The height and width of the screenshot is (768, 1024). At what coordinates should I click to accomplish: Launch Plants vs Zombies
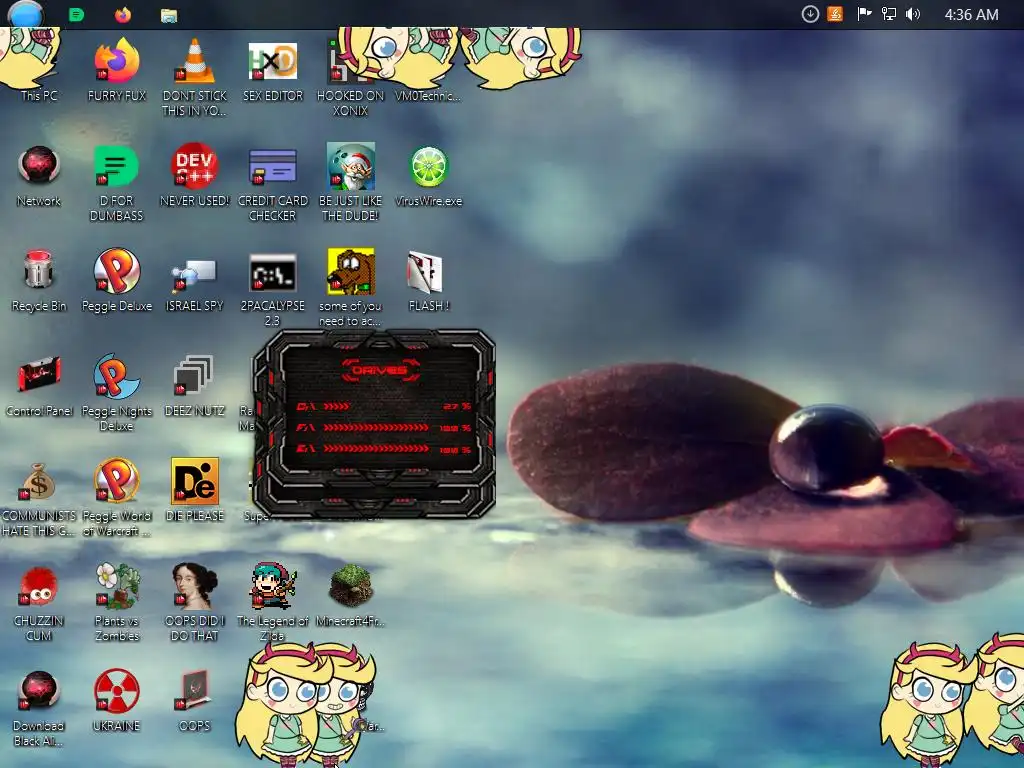click(x=117, y=603)
